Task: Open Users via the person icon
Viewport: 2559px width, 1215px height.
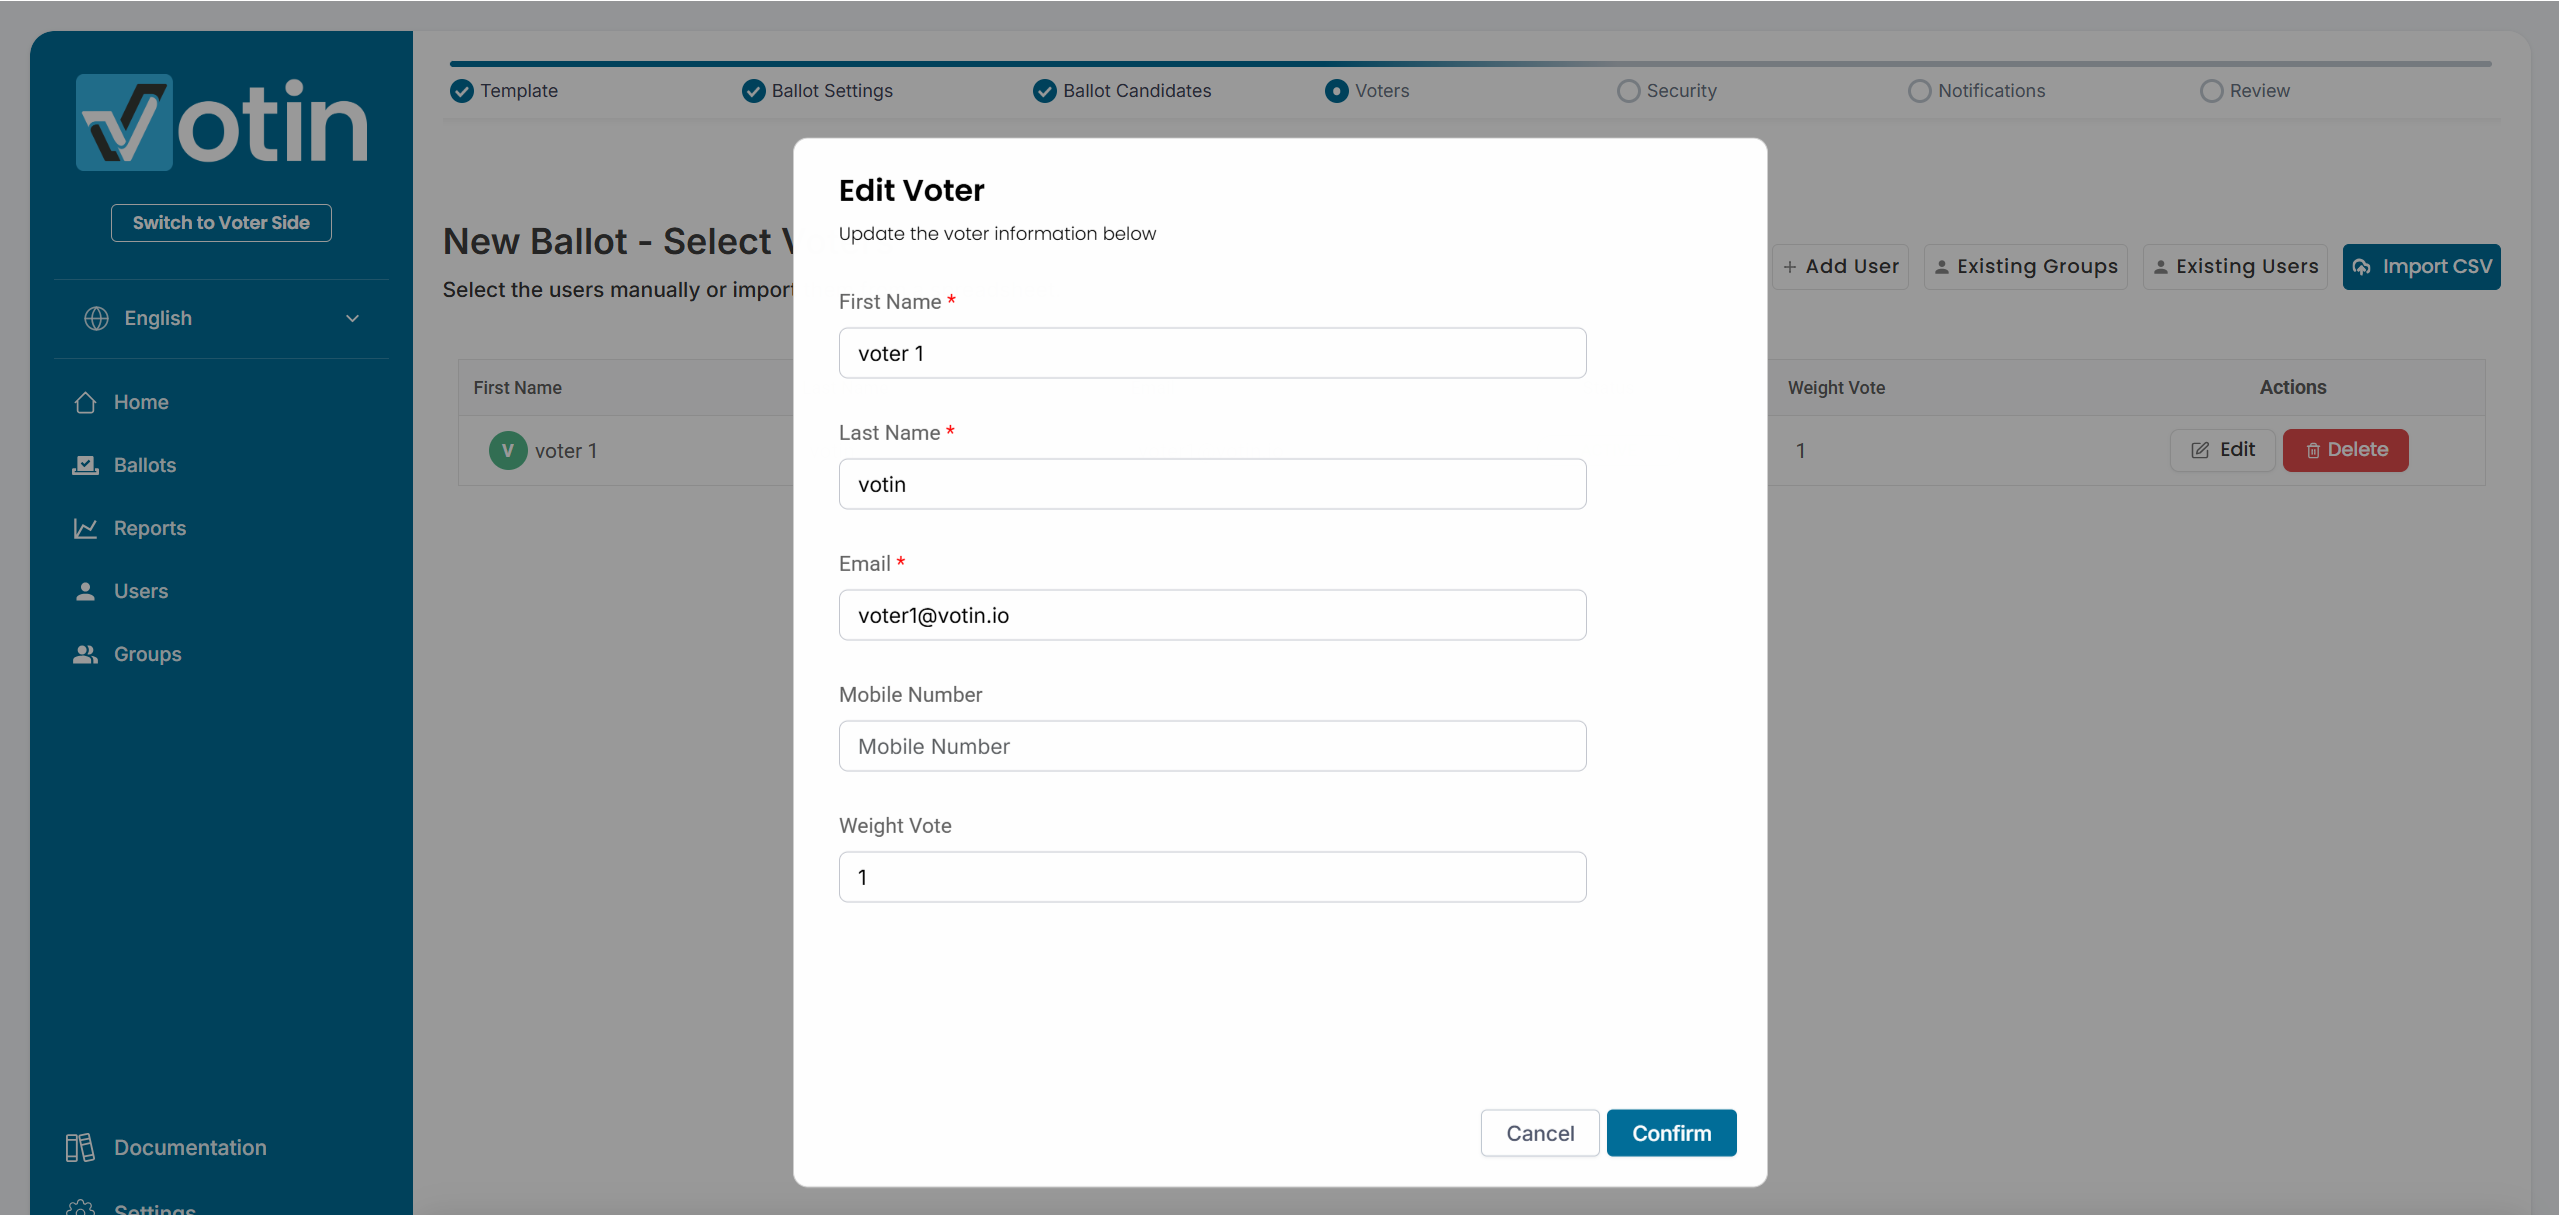Action: pyautogui.click(x=86, y=591)
